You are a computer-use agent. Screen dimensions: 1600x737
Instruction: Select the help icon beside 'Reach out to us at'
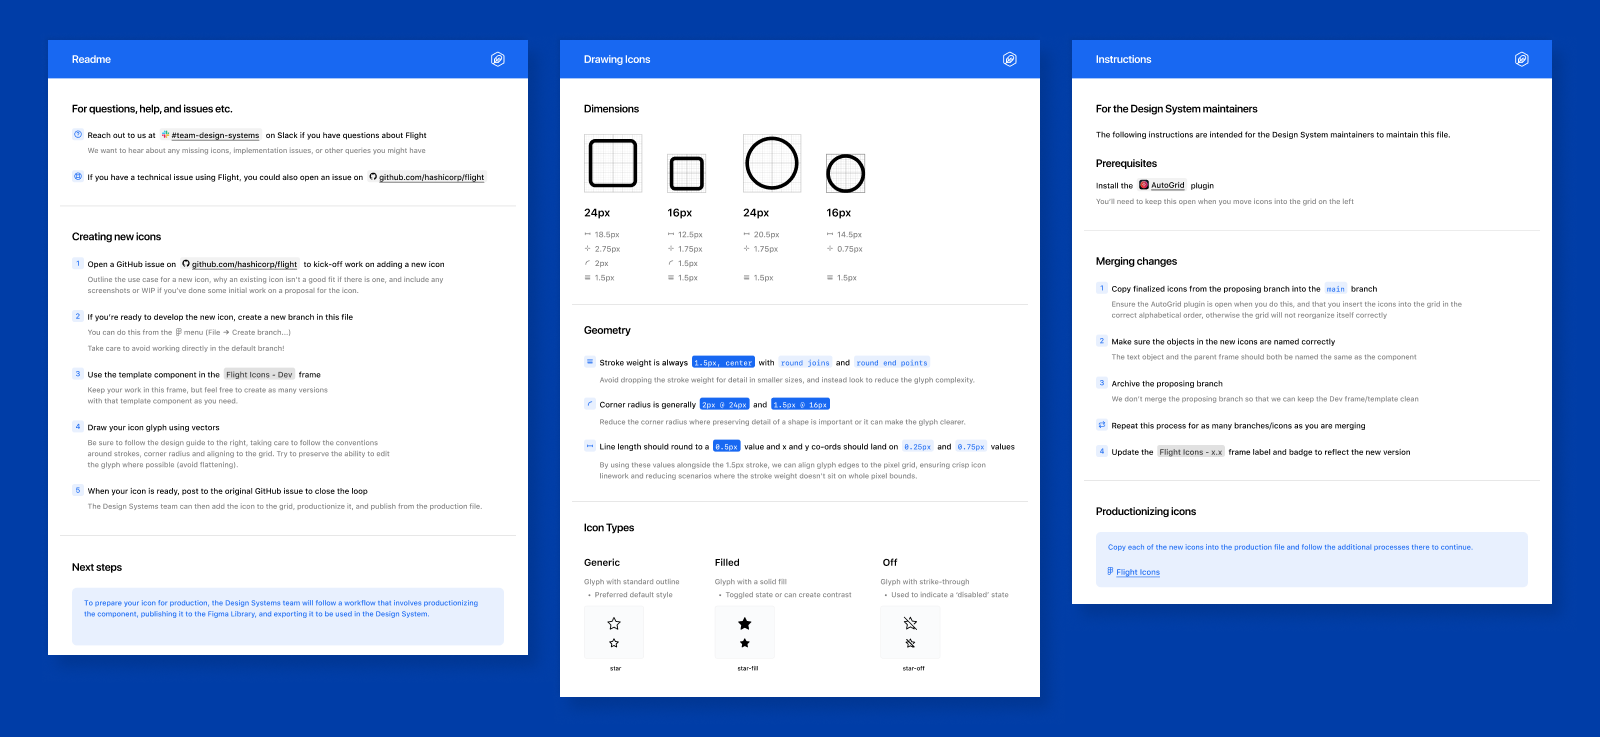78,135
